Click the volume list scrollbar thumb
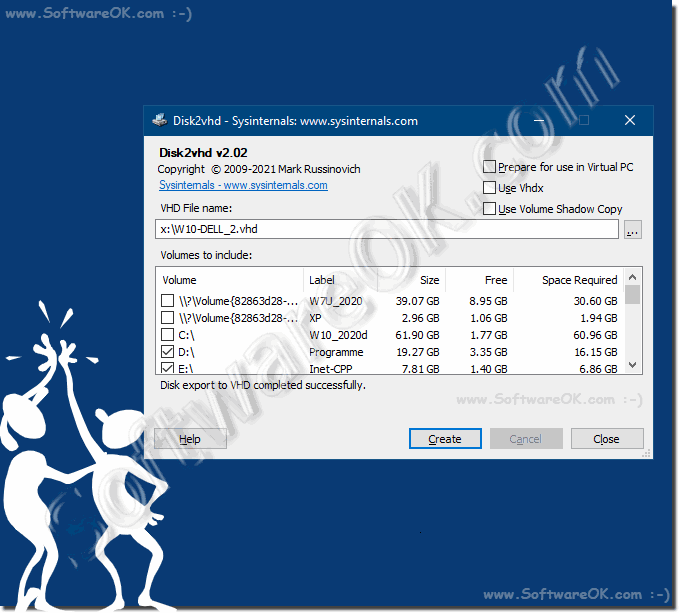The image size is (679, 613). pyautogui.click(x=632, y=294)
